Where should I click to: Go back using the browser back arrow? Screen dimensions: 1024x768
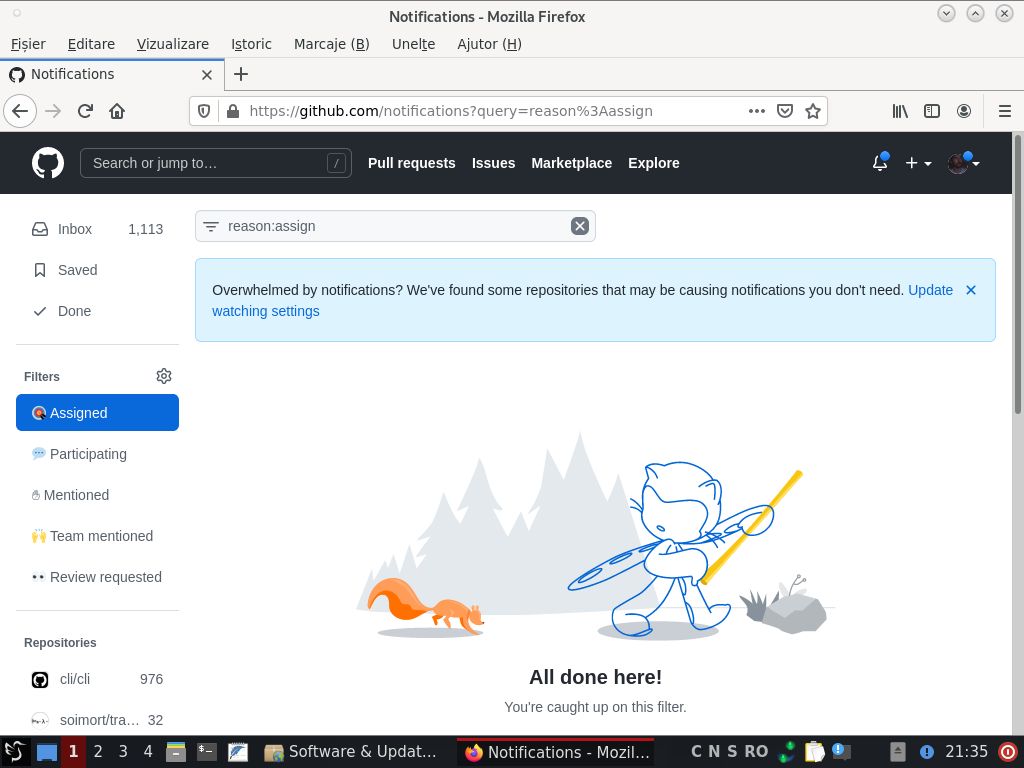point(20,111)
